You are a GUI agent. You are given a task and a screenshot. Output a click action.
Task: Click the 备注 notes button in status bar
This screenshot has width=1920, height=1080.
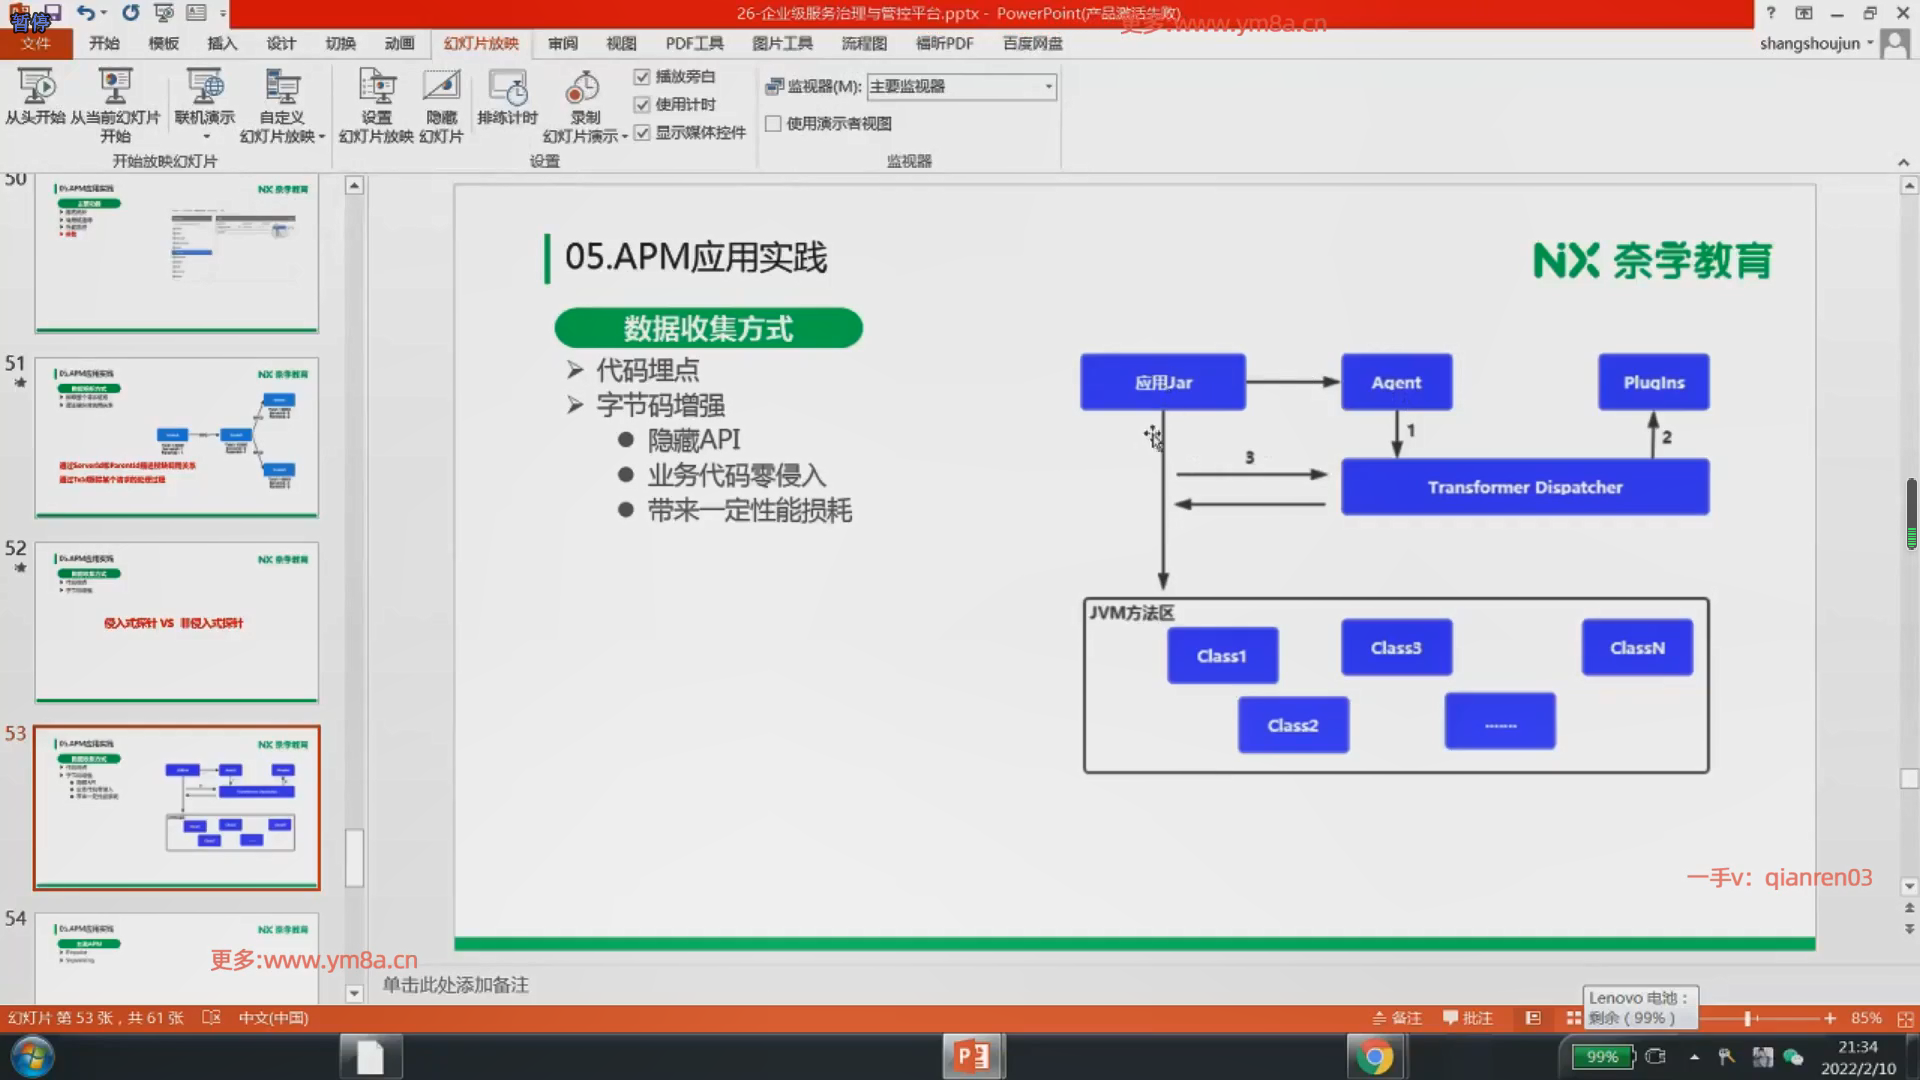pos(1397,1018)
